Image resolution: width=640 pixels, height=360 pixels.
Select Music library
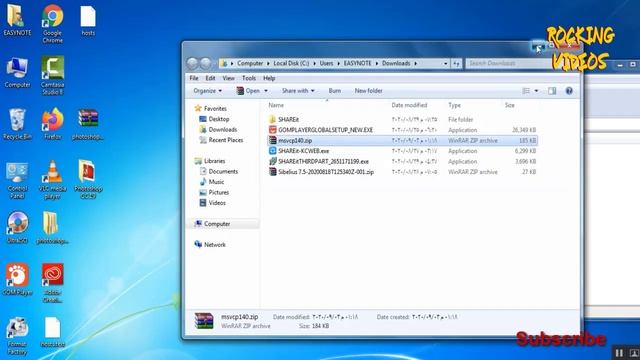pos(211,182)
